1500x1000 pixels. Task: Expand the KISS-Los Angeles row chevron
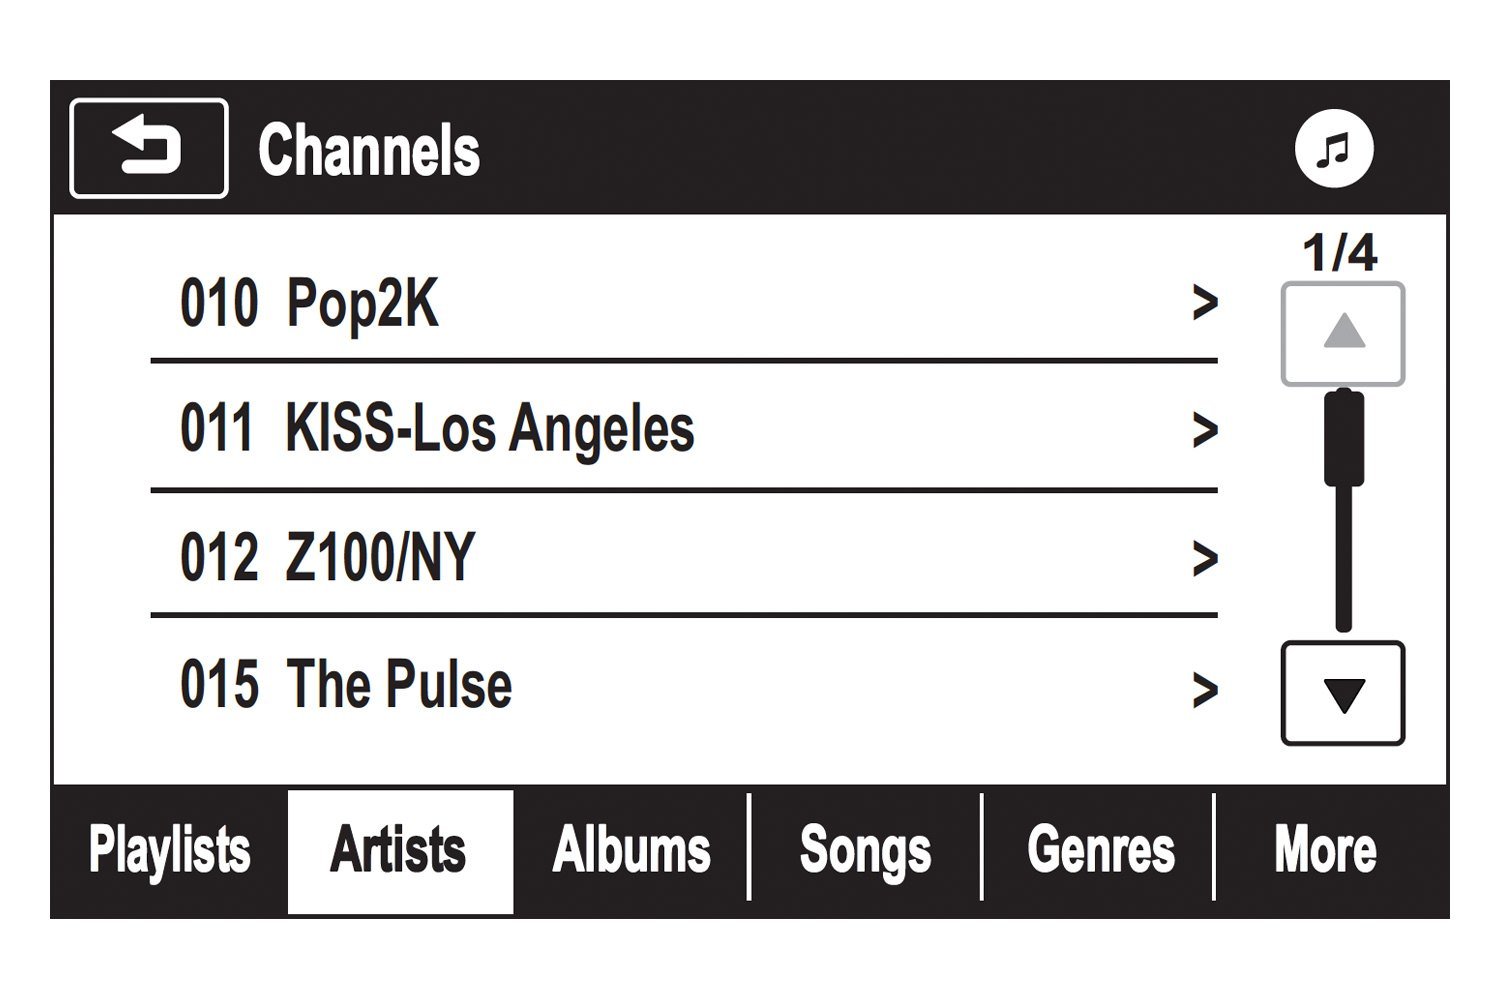1205,430
